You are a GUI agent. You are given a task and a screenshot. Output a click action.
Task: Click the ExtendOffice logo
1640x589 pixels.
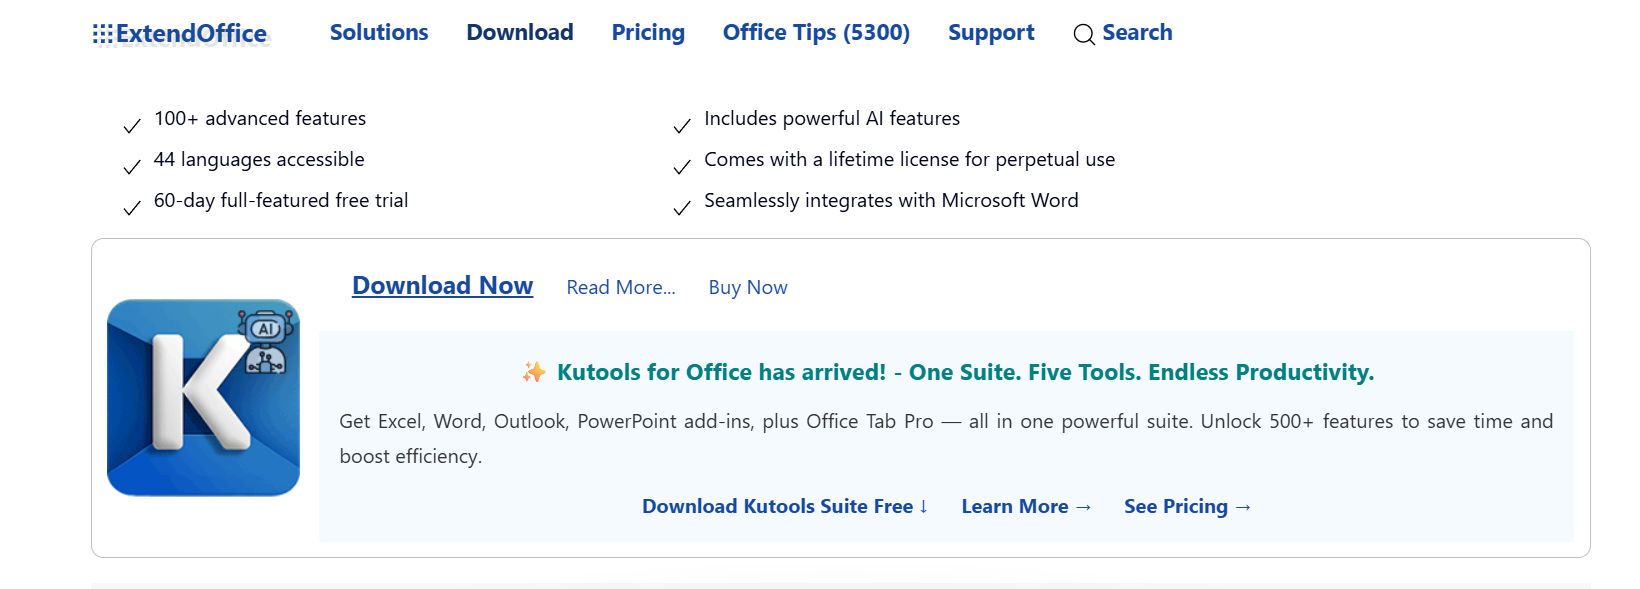(x=181, y=34)
